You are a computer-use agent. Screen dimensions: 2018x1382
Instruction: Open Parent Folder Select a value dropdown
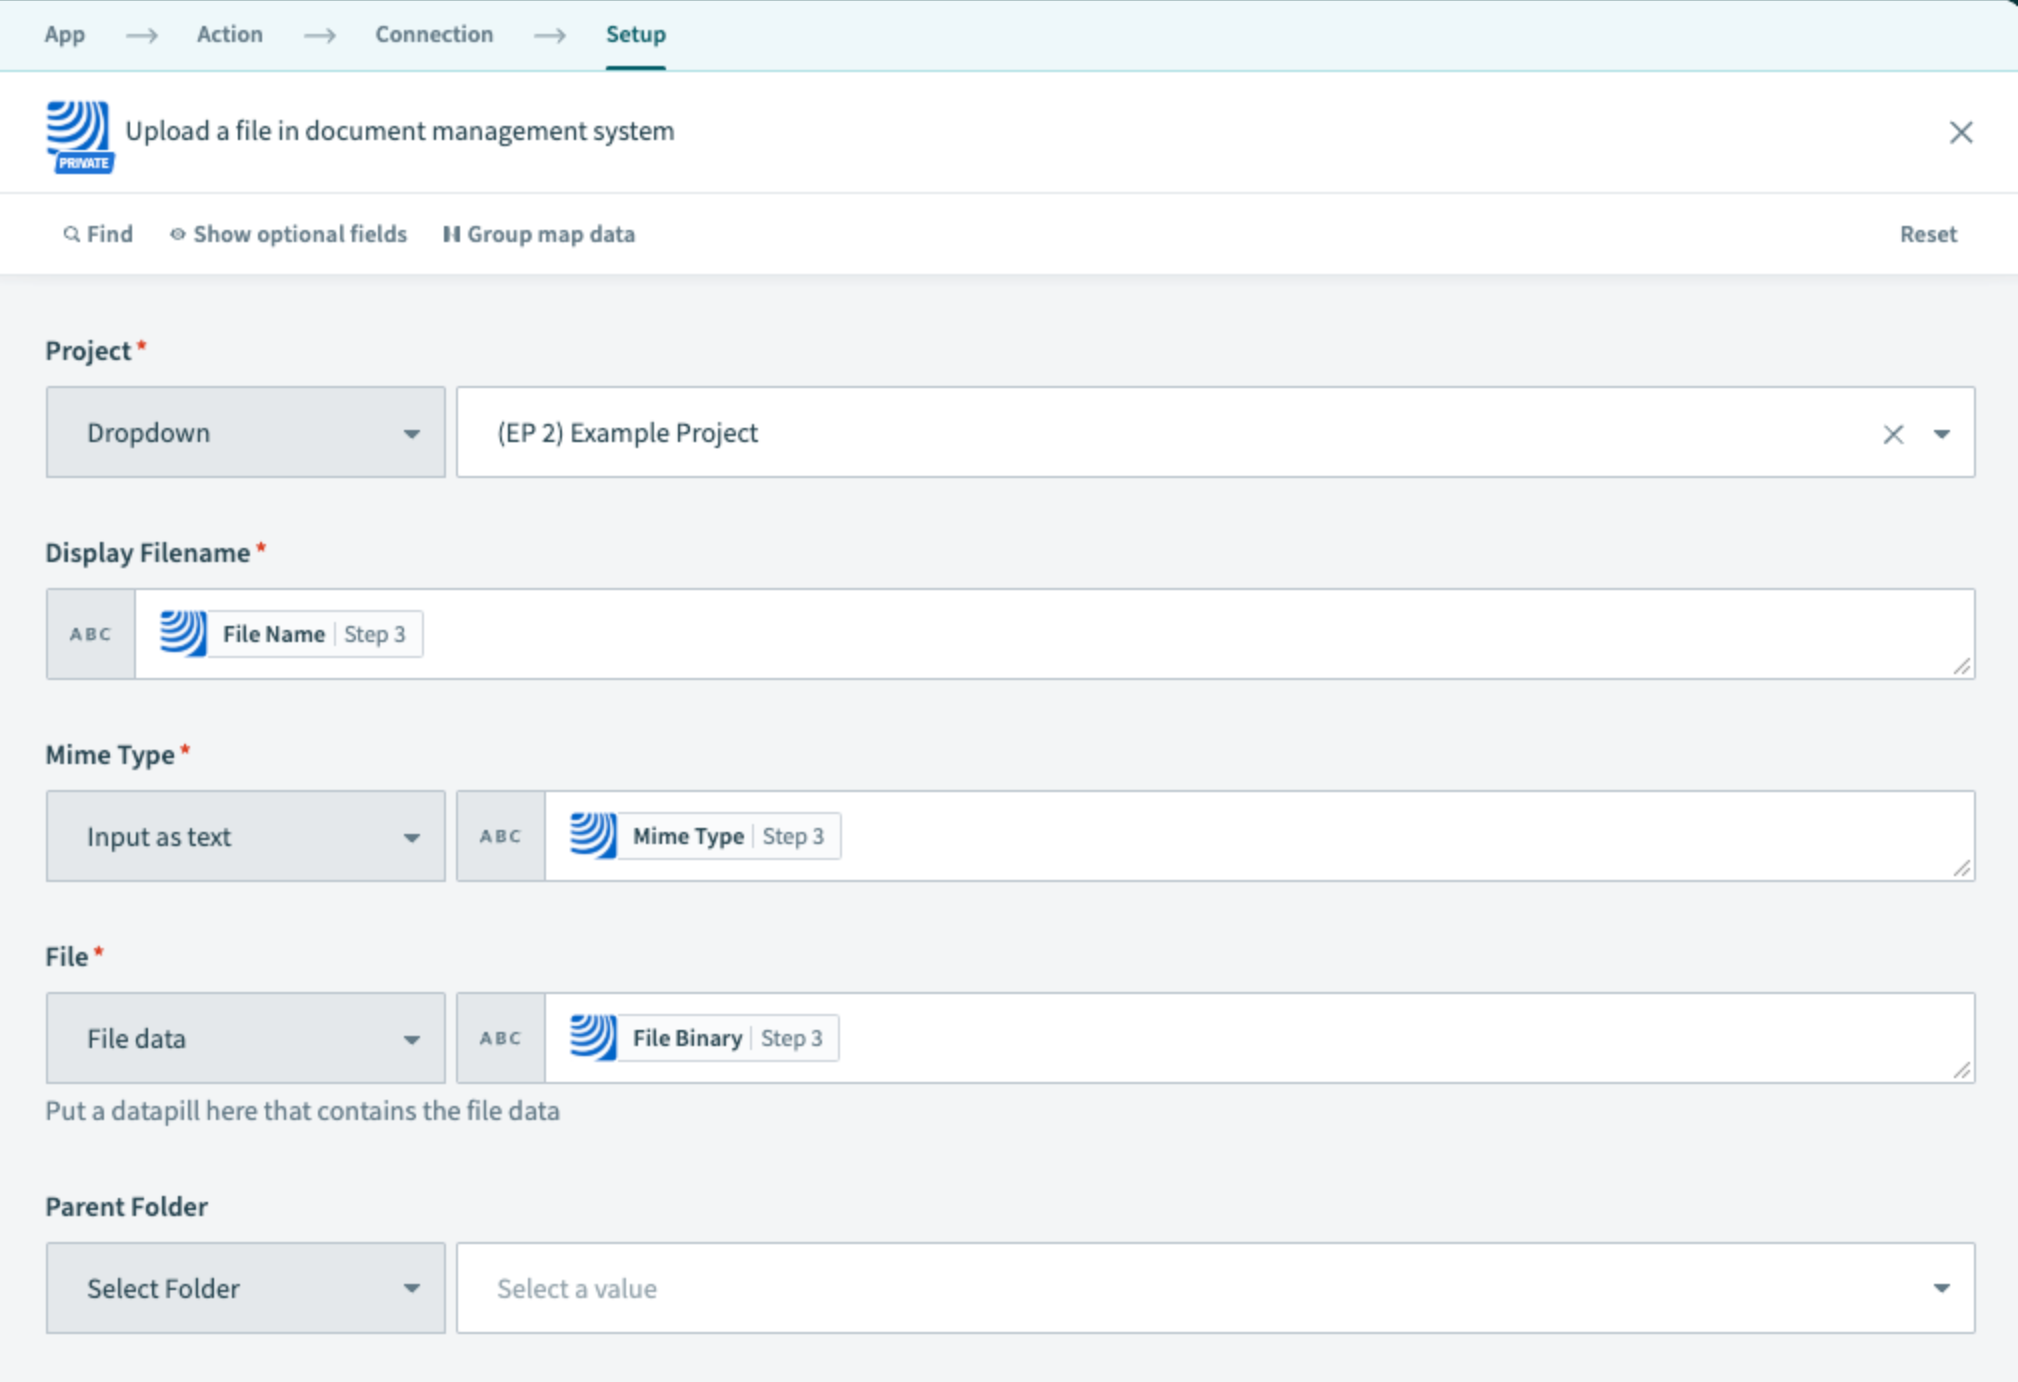pos(1214,1288)
